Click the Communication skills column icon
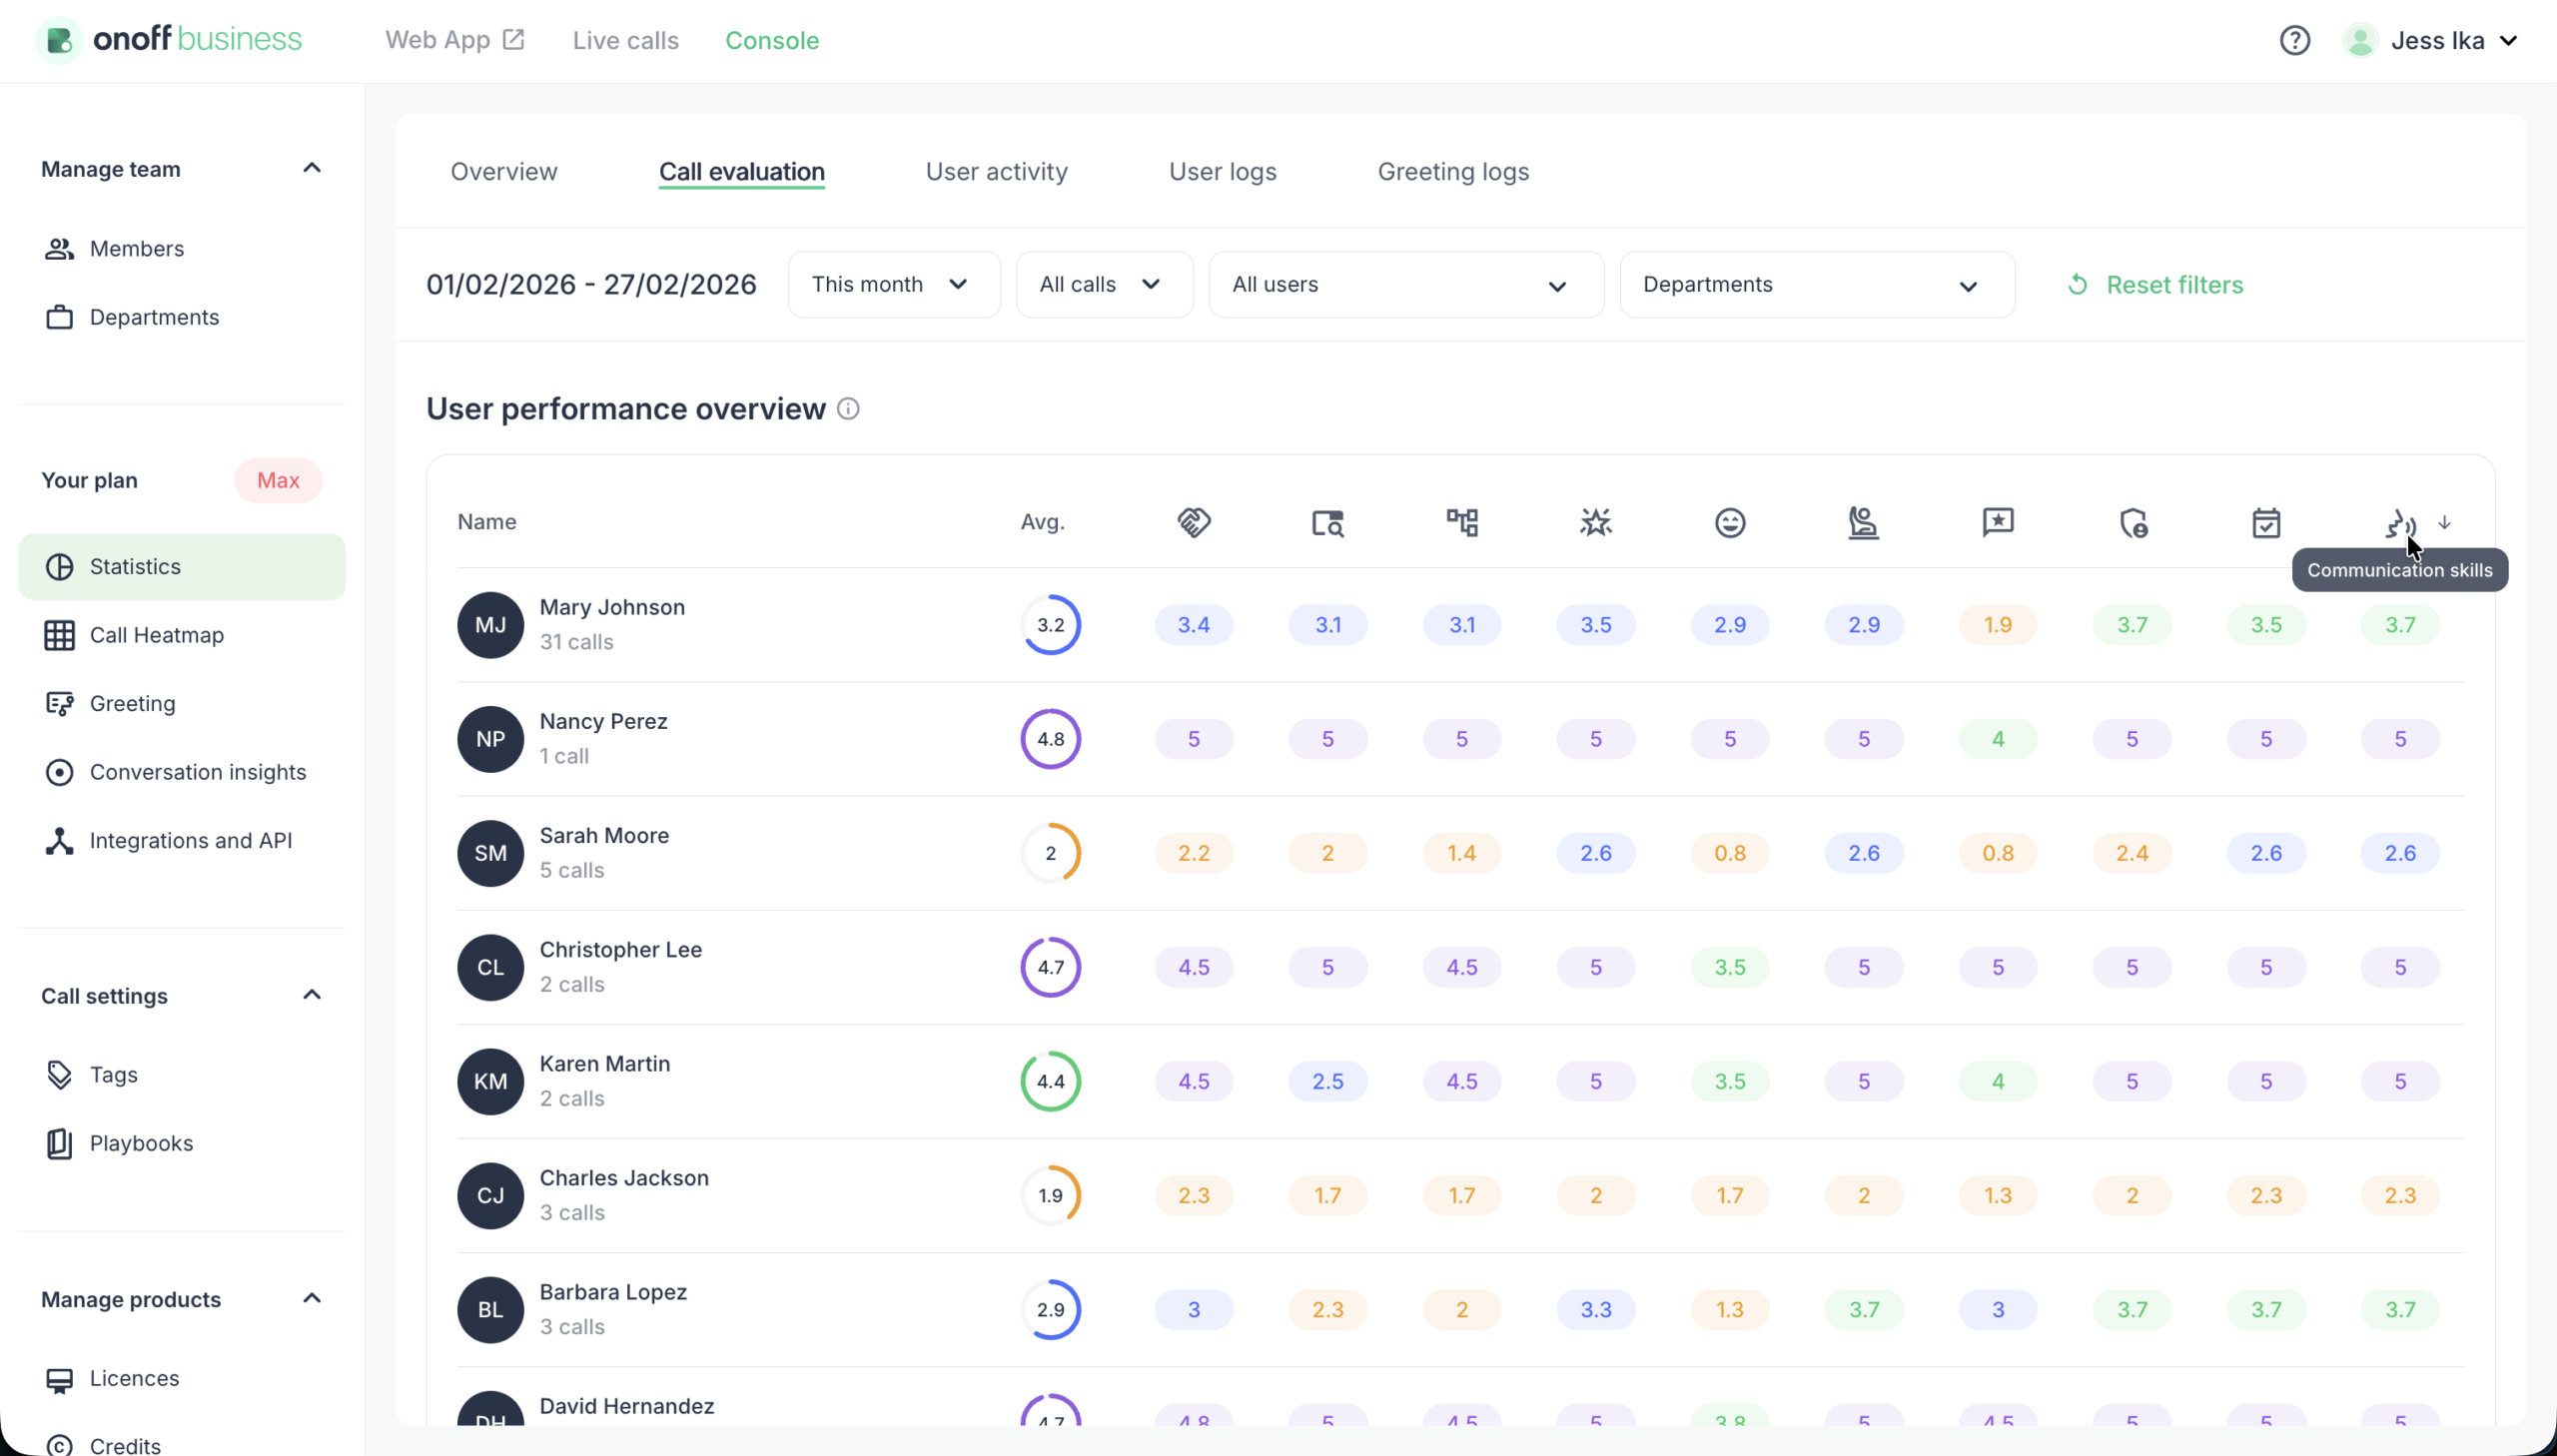Viewport: 2557px width, 1456px height. (2401, 521)
